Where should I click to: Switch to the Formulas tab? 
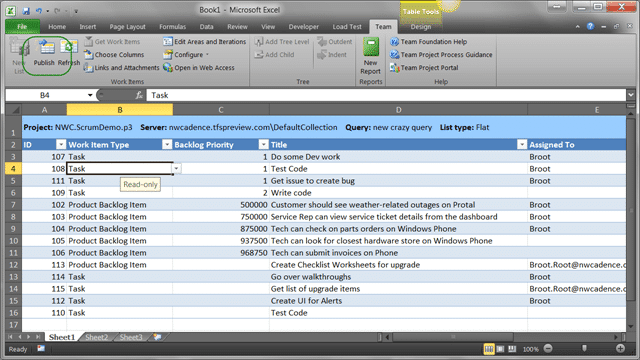coord(172,27)
